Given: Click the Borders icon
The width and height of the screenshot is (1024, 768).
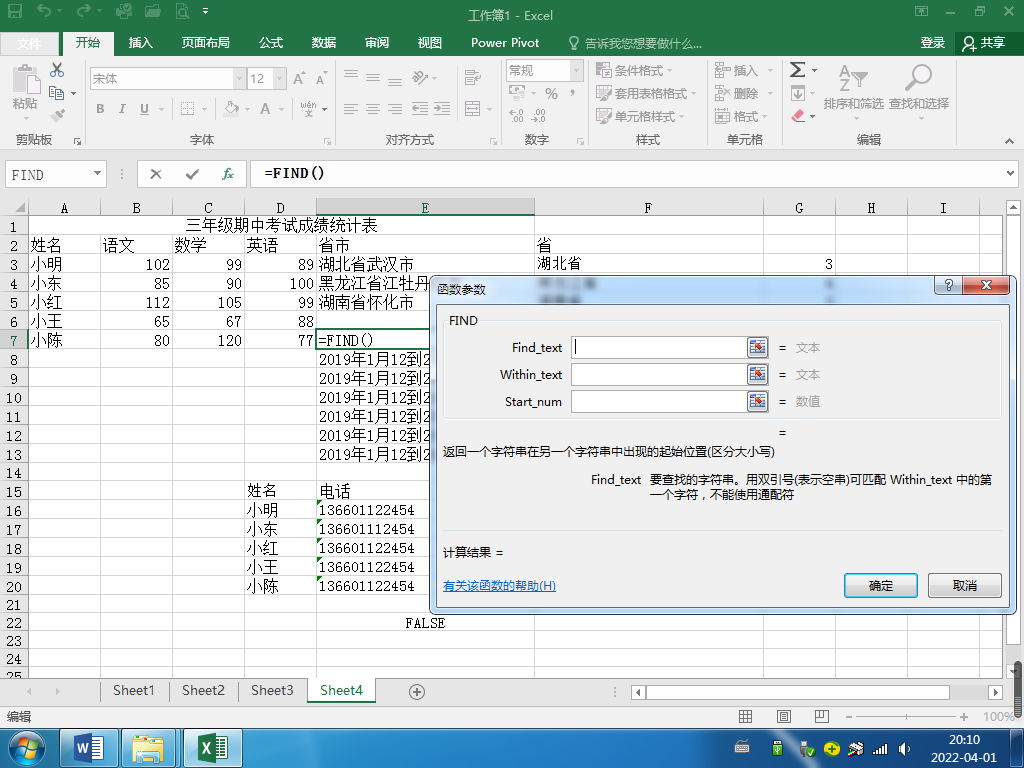Looking at the screenshot, I should click(187, 108).
